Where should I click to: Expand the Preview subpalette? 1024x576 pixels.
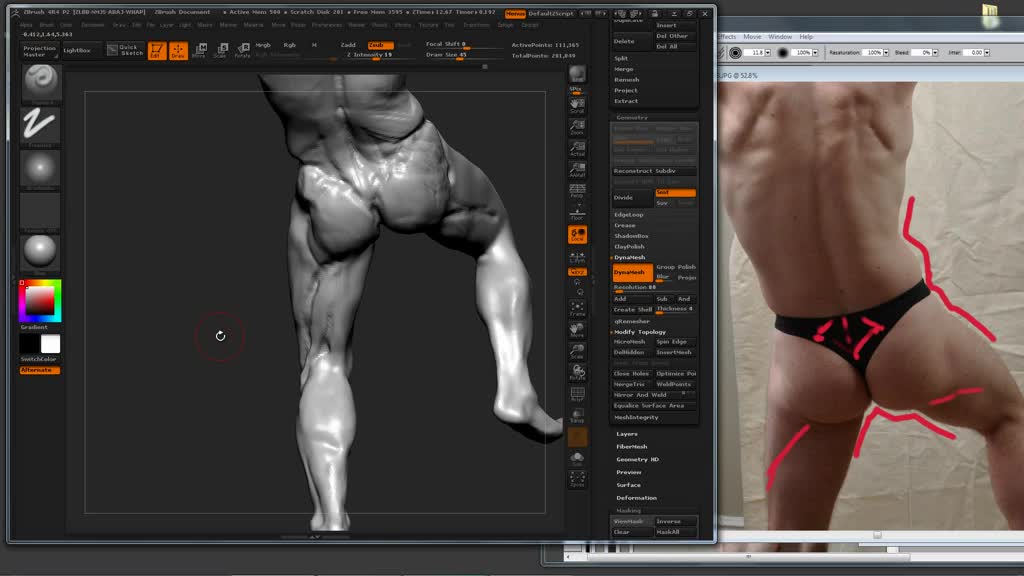pos(629,472)
